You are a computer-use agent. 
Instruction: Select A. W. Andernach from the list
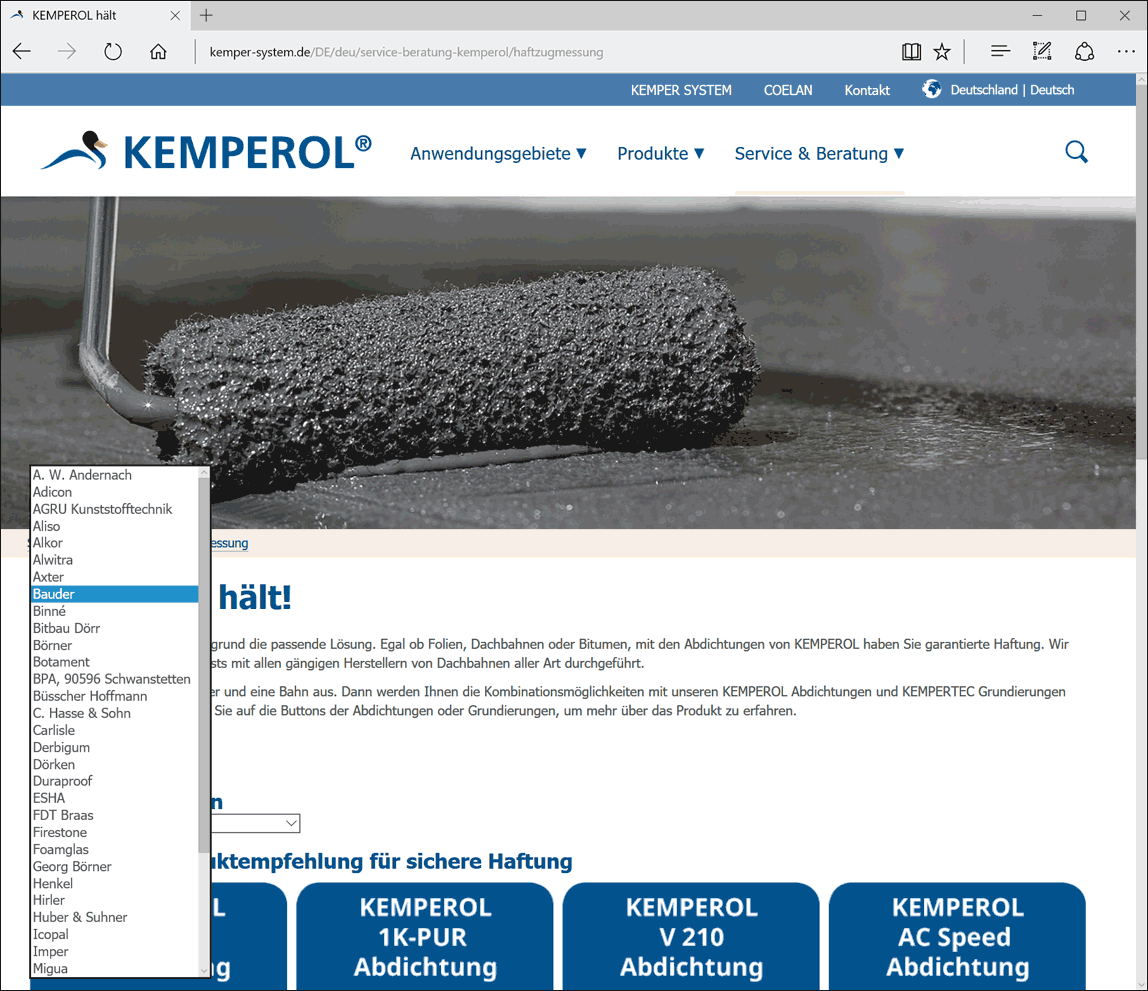coord(115,475)
